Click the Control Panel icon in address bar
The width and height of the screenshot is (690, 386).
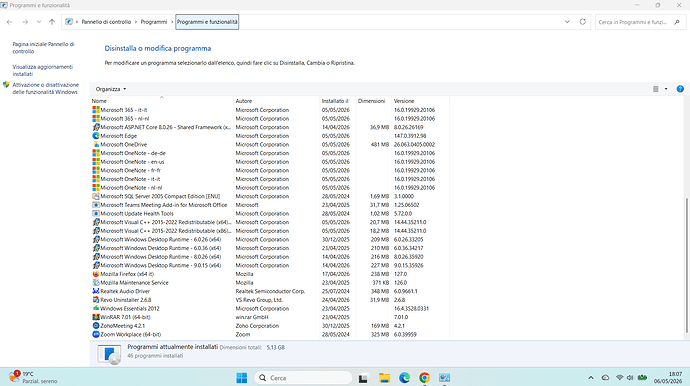[x=69, y=22]
